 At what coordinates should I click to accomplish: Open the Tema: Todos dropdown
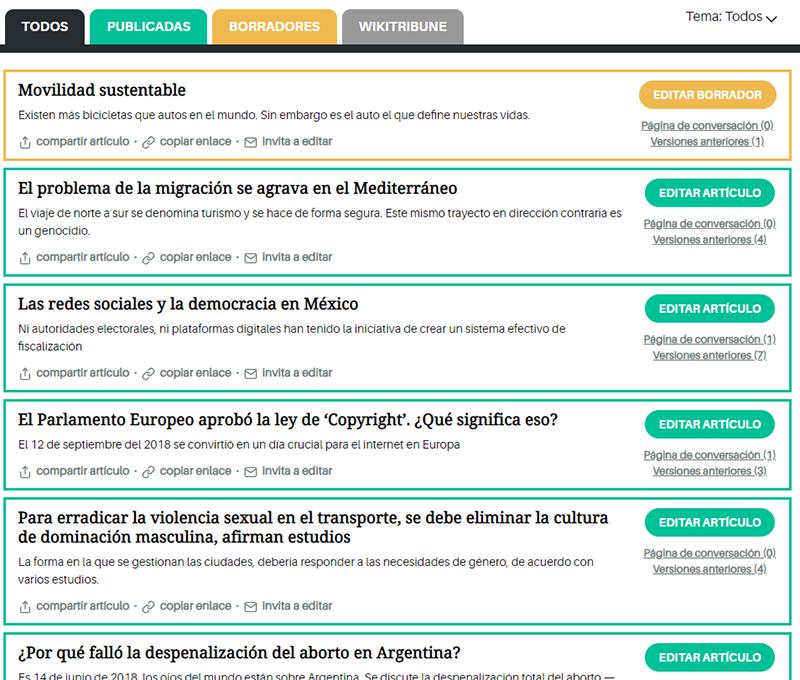coord(731,17)
